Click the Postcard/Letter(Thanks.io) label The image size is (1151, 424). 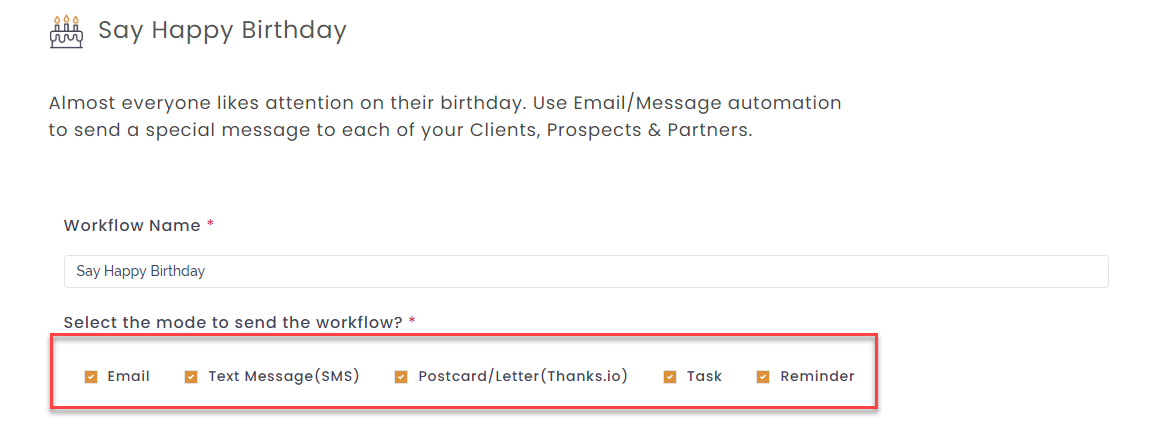click(x=523, y=377)
